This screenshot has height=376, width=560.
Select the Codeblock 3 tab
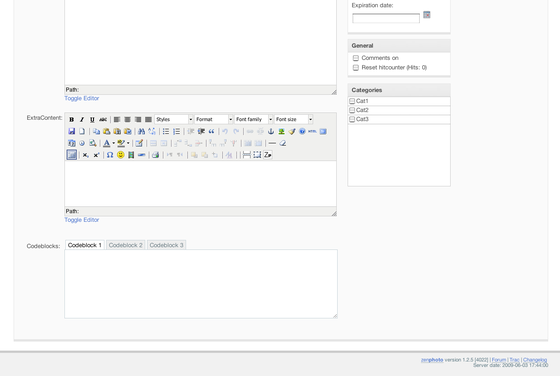166,245
